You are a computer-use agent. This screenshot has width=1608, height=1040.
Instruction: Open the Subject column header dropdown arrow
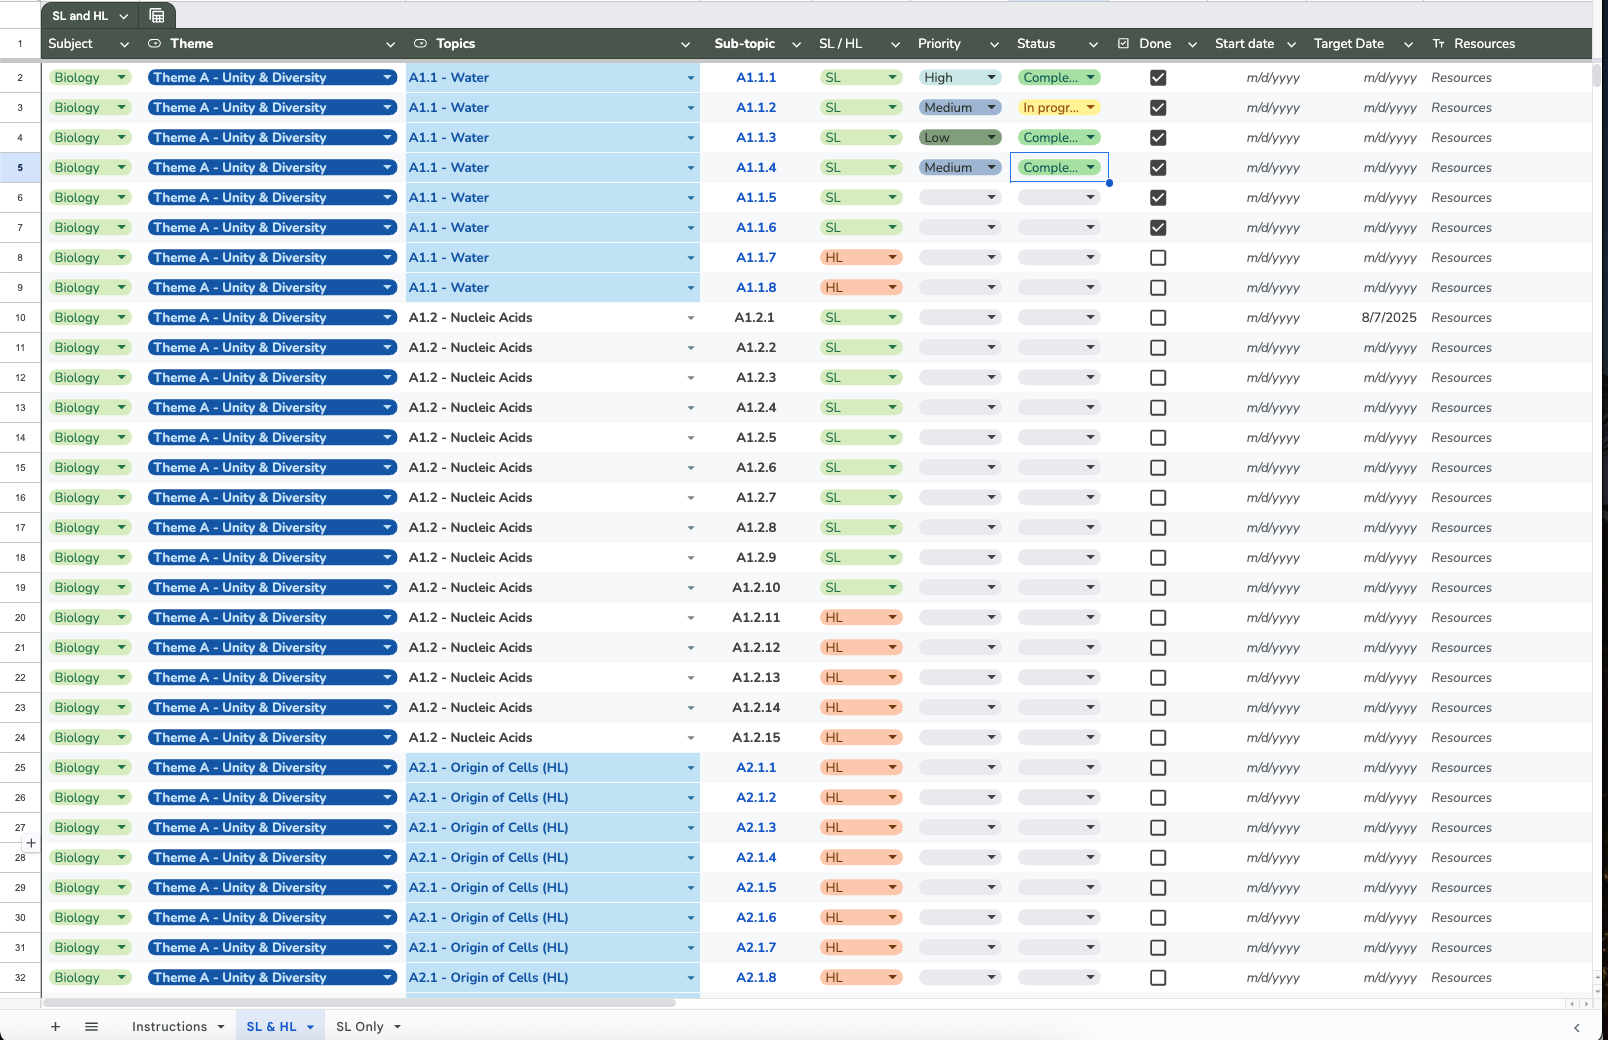coord(124,44)
